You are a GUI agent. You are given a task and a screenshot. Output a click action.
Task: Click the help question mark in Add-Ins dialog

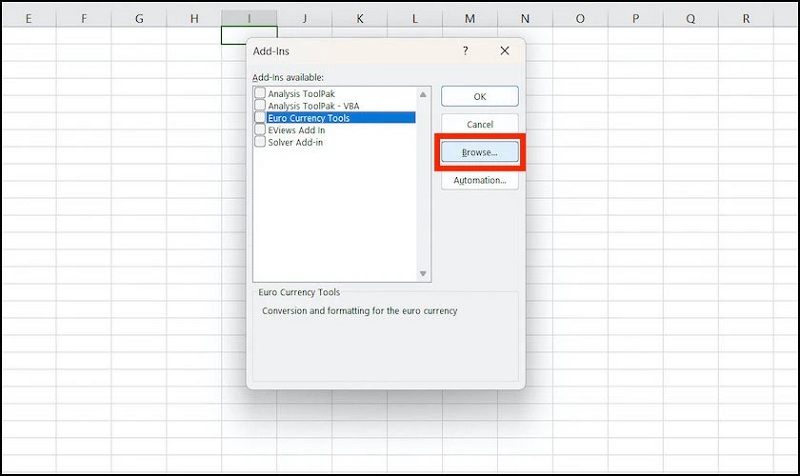pyautogui.click(x=465, y=50)
